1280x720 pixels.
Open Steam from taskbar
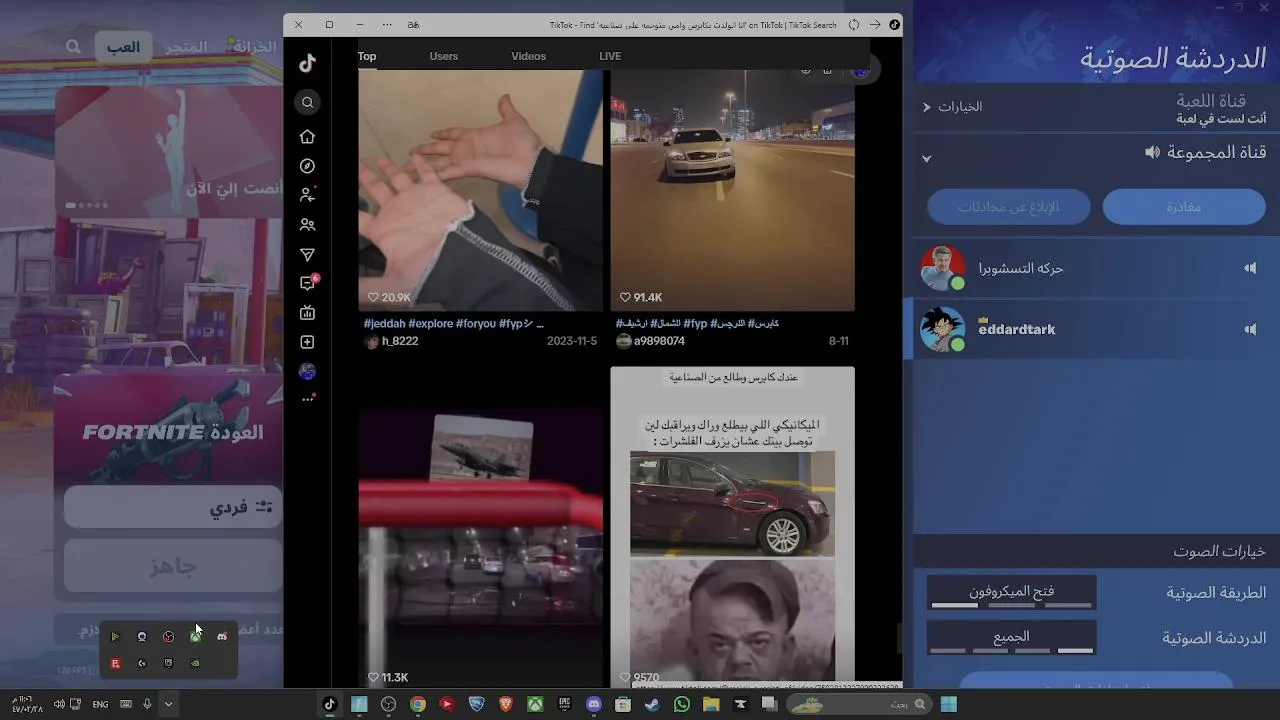click(652, 704)
